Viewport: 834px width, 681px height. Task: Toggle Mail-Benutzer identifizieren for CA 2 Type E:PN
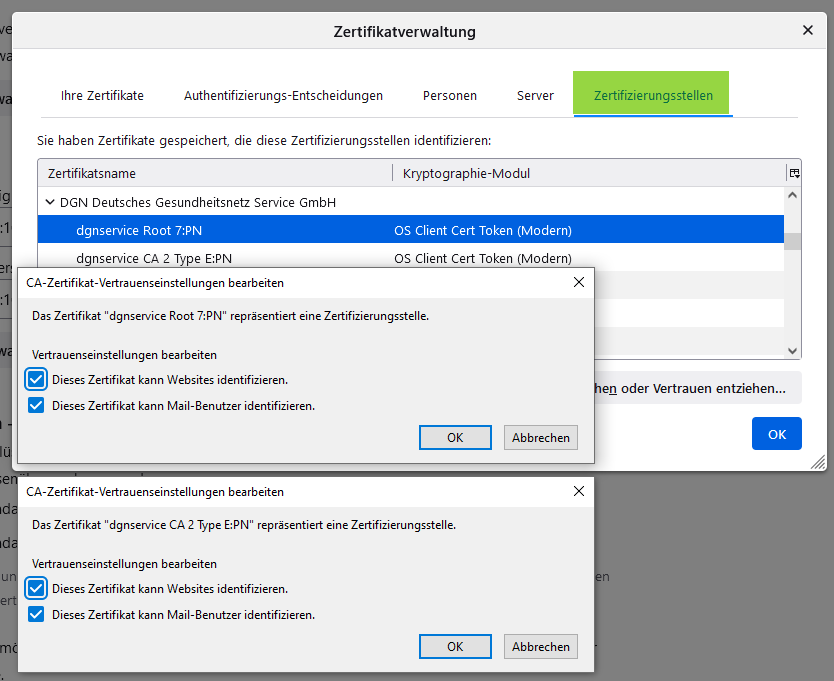[36, 614]
